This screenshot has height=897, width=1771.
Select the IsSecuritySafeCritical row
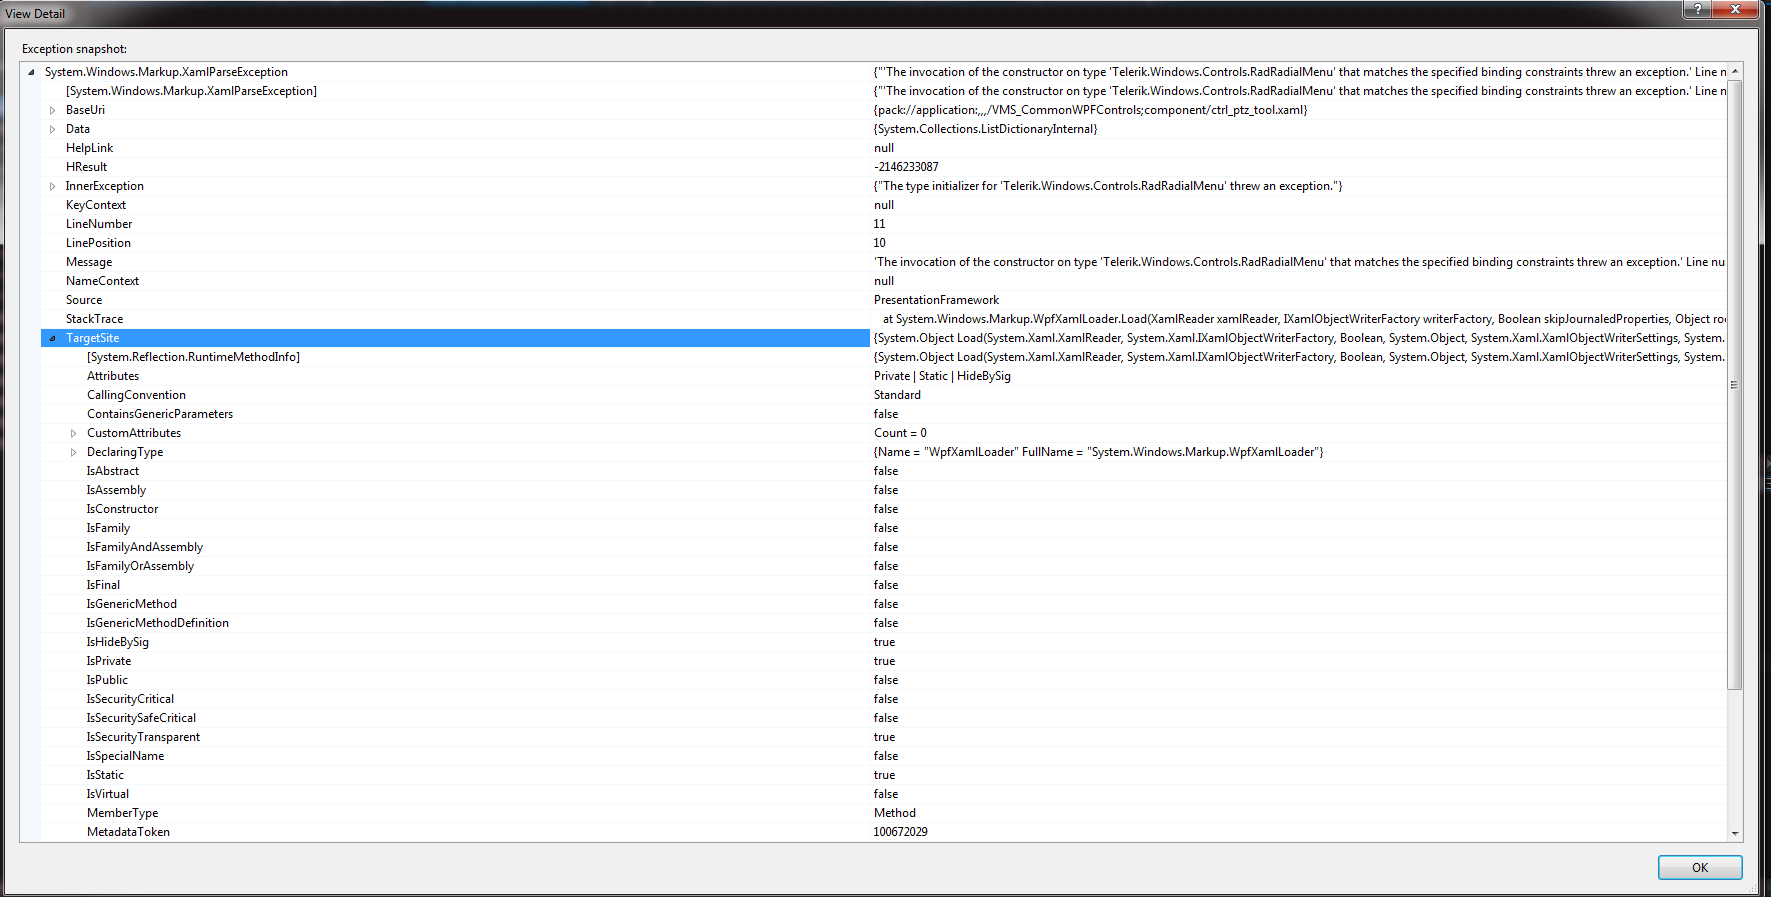click(884, 718)
